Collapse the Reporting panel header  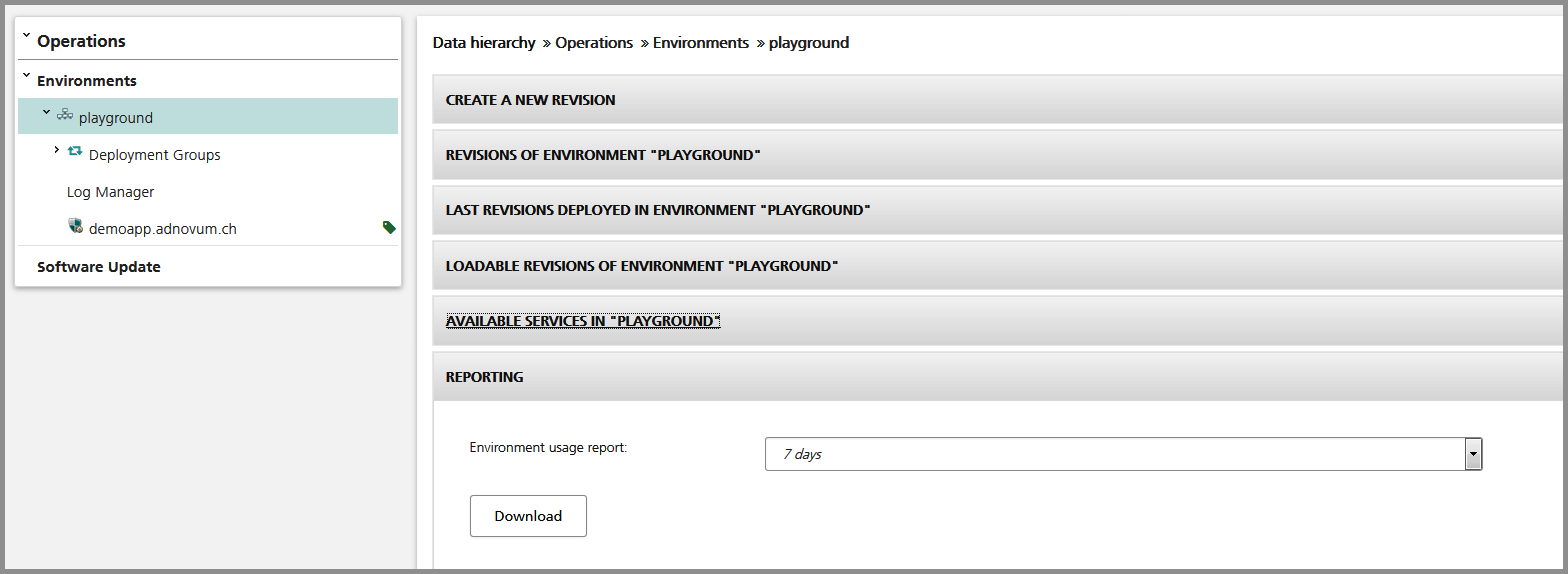coord(1000,377)
